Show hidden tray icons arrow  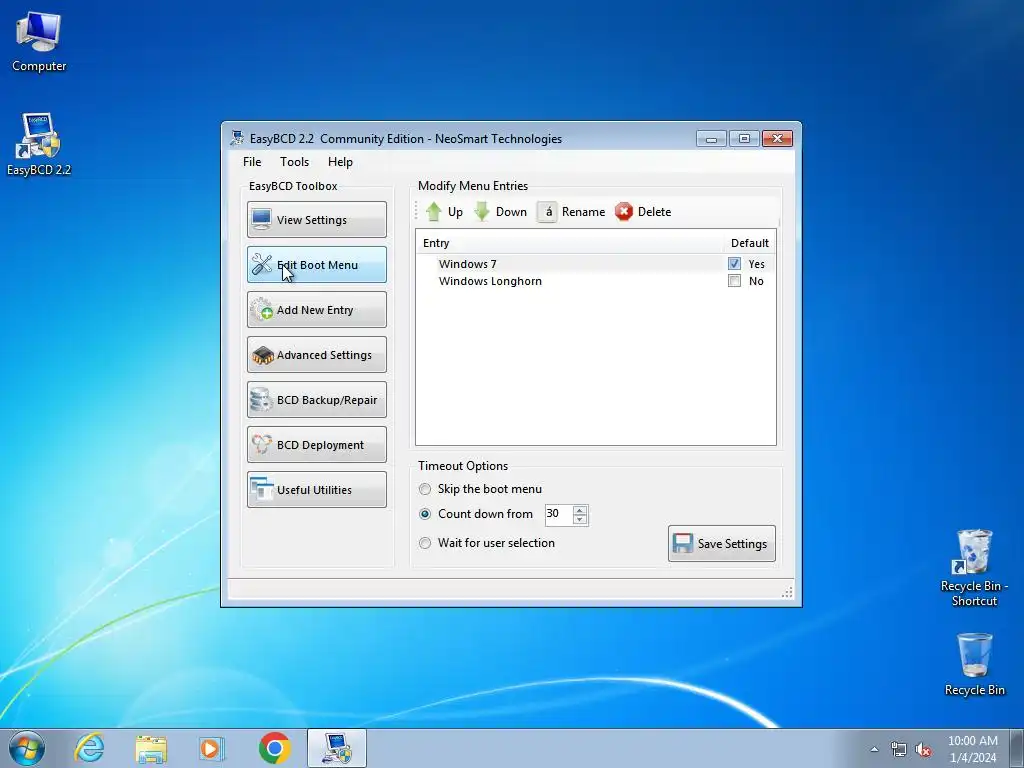pyautogui.click(x=874, y=749)
